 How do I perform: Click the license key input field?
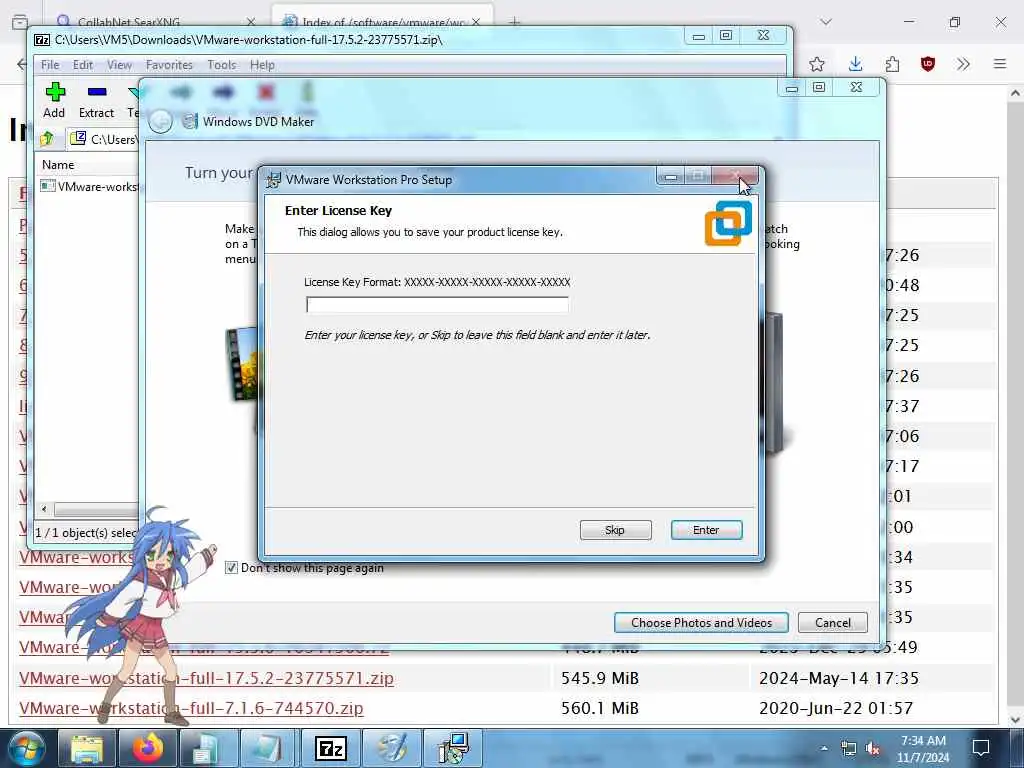pos(437,305)
